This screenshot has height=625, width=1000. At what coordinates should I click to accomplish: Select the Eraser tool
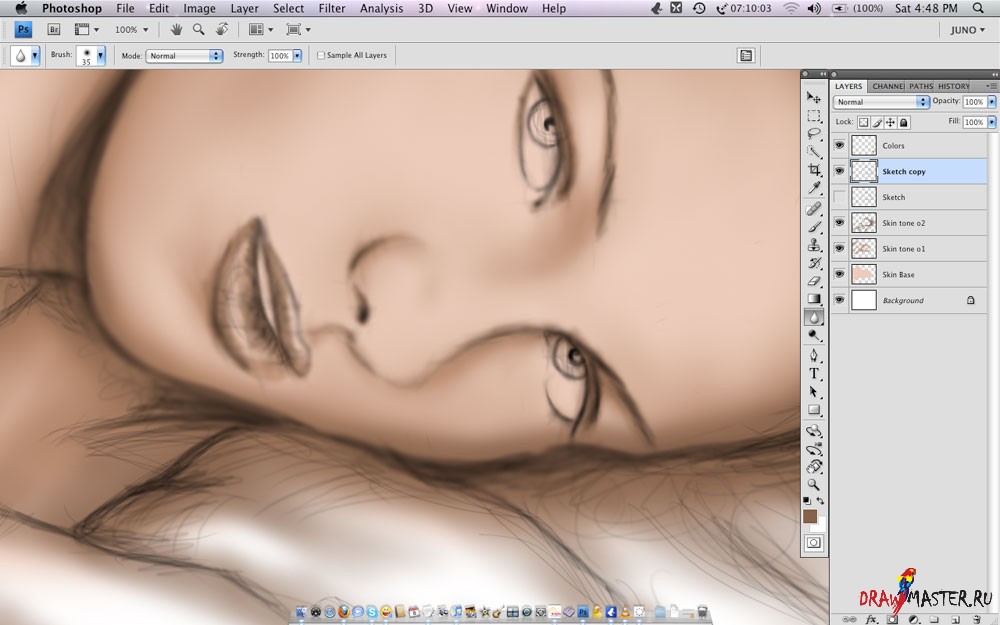click(x=814, y=281)
